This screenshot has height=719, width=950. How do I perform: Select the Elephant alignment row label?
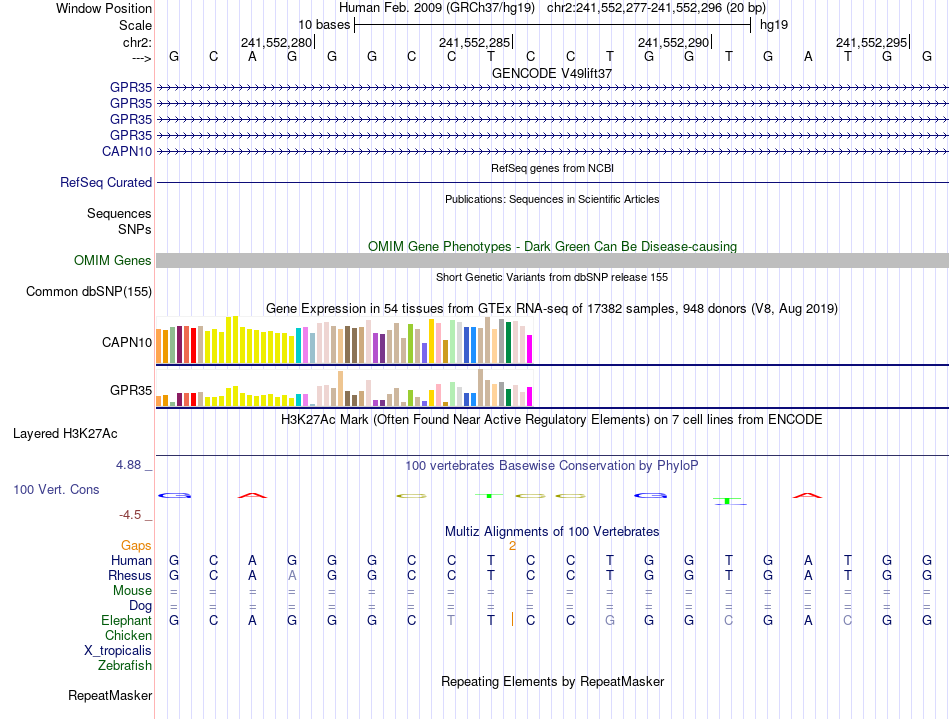coord(126,620)
